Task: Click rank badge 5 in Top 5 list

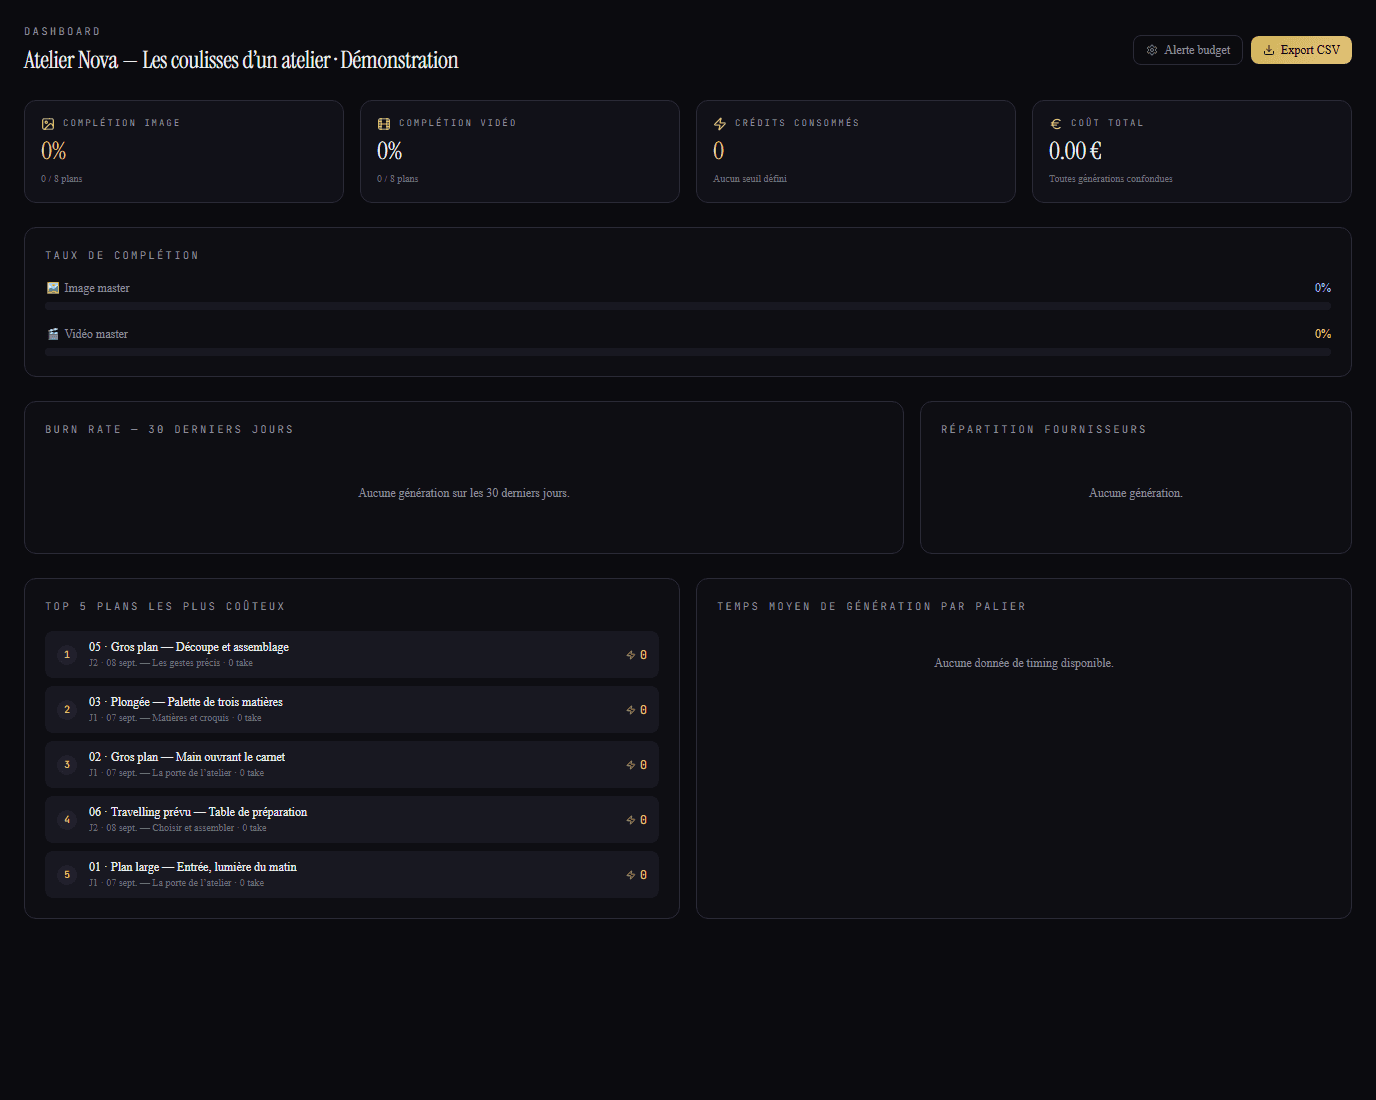Action: [x=67, y=875]
